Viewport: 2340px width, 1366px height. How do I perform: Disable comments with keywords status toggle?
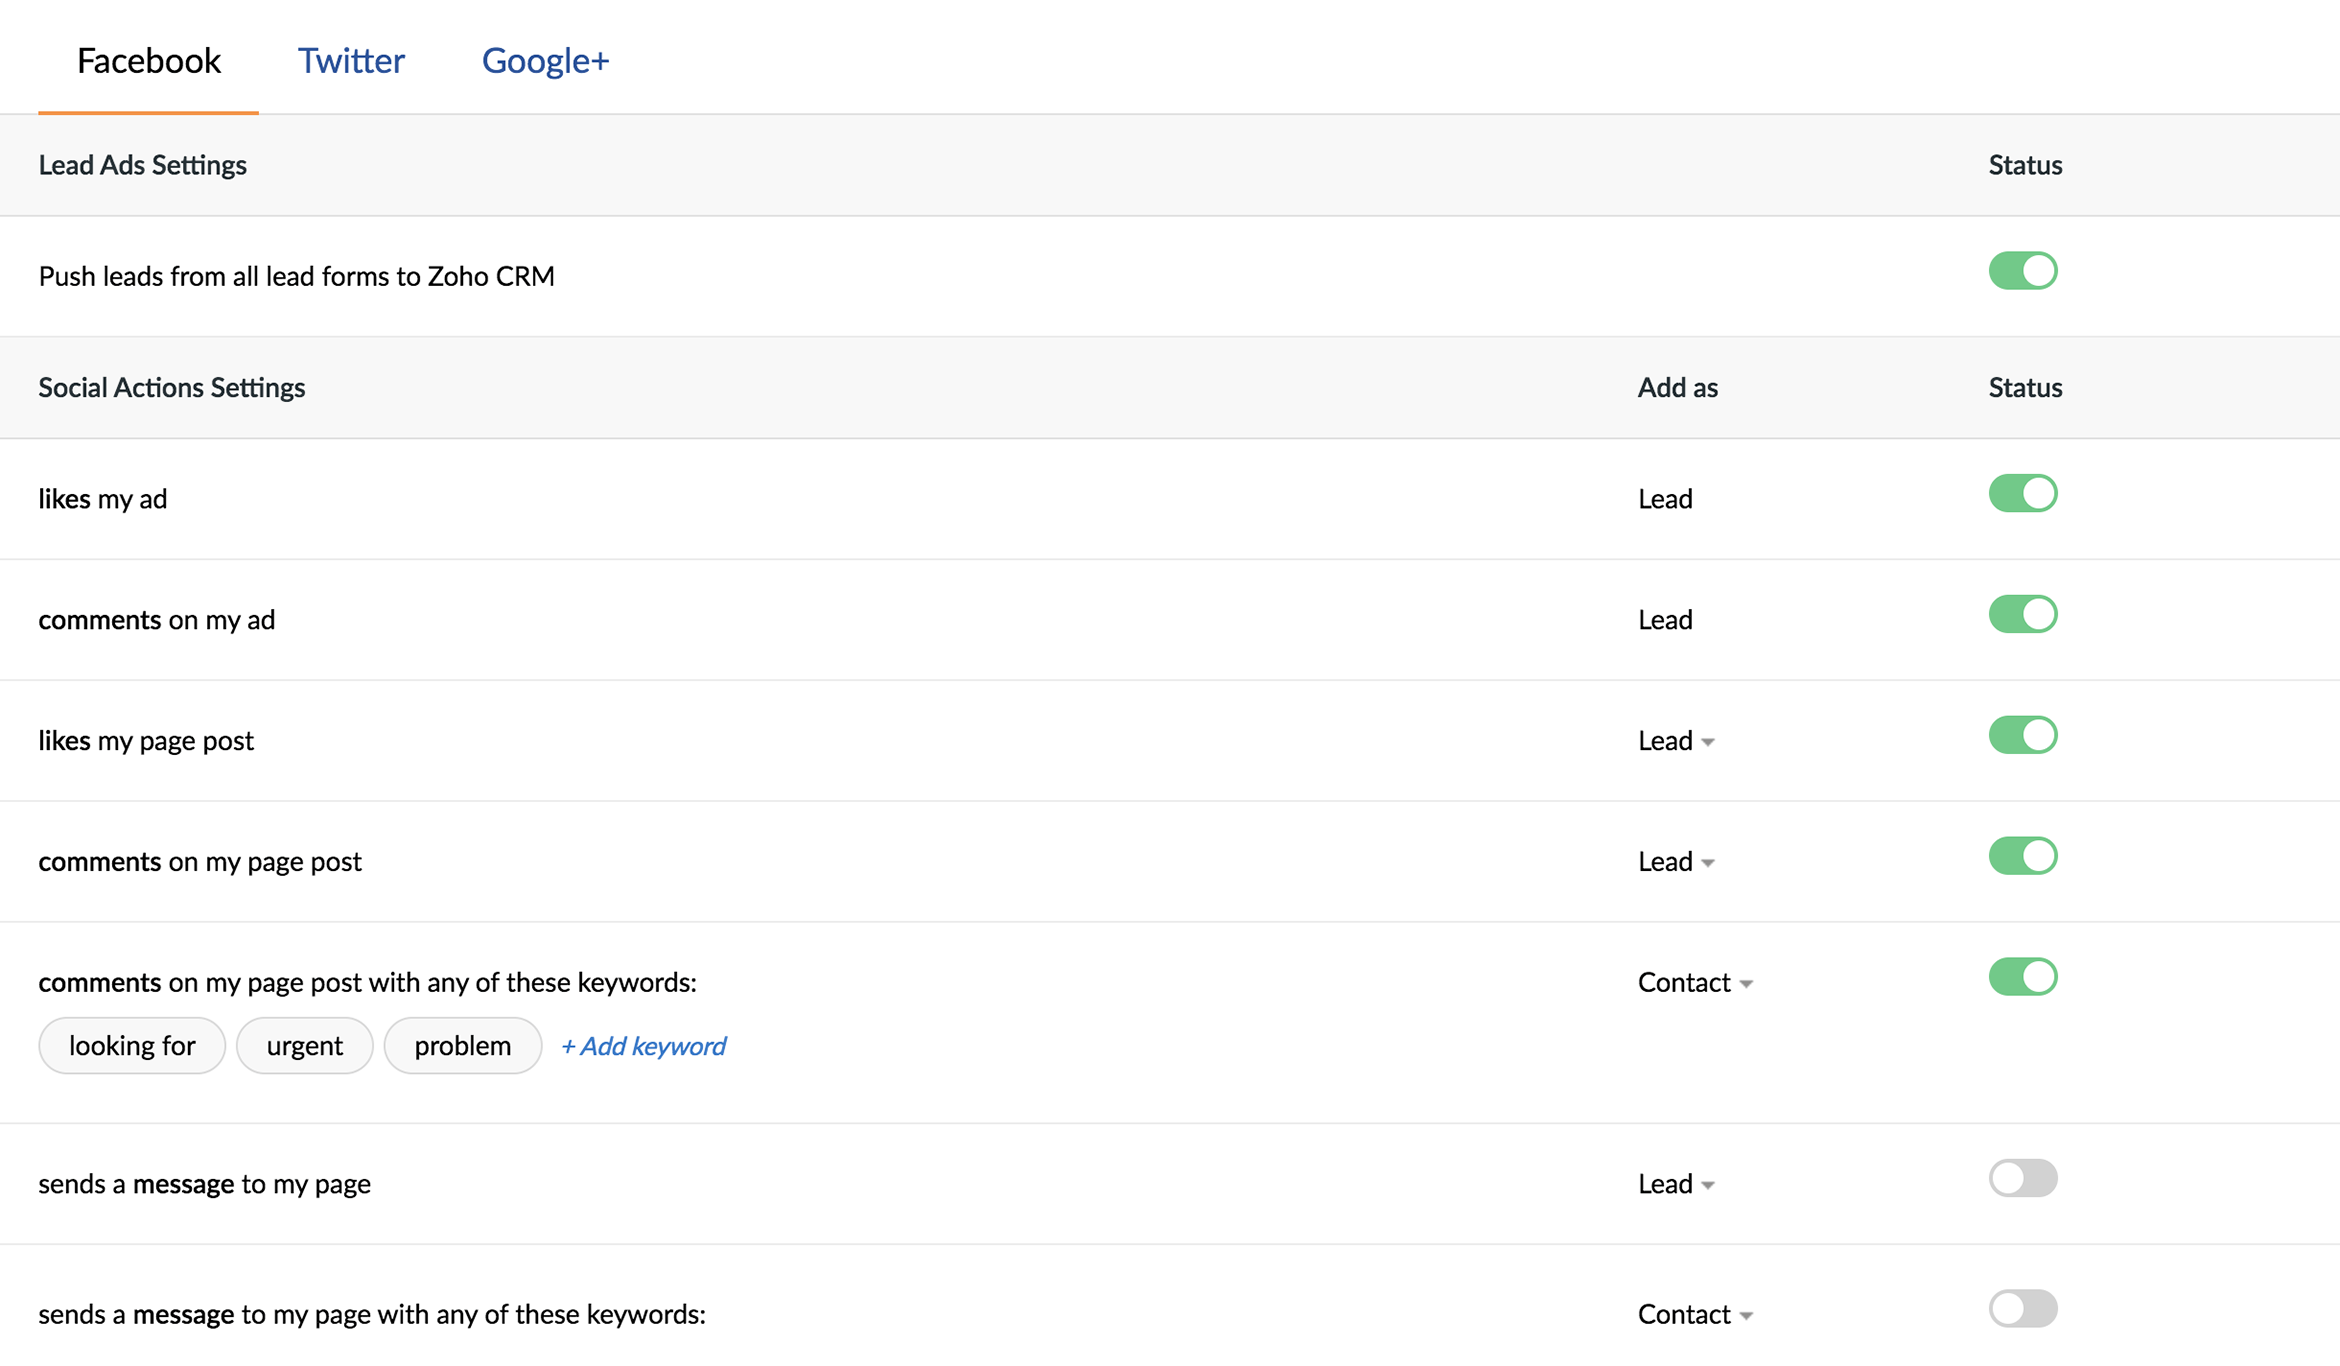tap(2022, 978)
